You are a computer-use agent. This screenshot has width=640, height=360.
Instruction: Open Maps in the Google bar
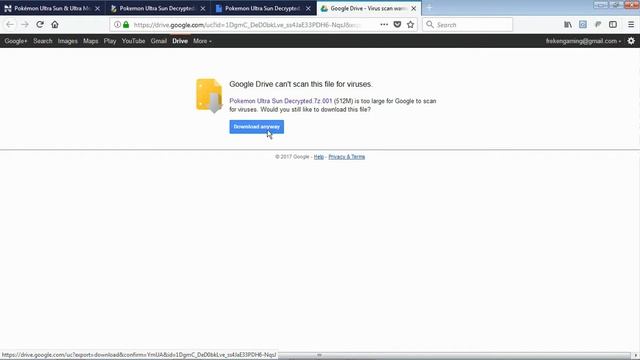tap(90, 41)
